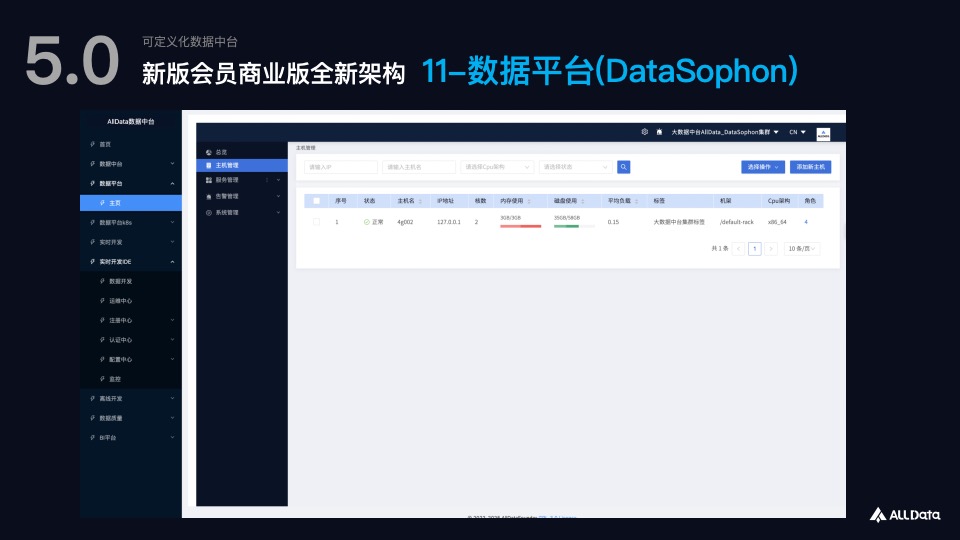Open the 请选择状态 dropdown
960x540 pixels.
coord(575,167)
